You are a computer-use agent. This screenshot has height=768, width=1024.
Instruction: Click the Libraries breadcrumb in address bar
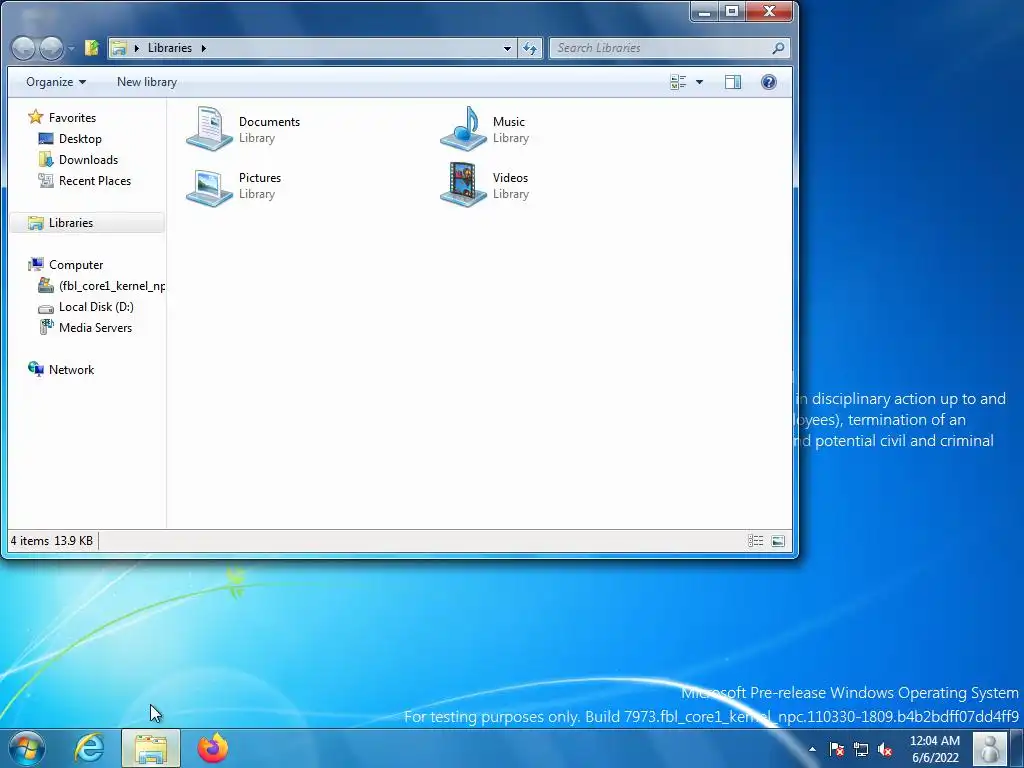point(170,48)
